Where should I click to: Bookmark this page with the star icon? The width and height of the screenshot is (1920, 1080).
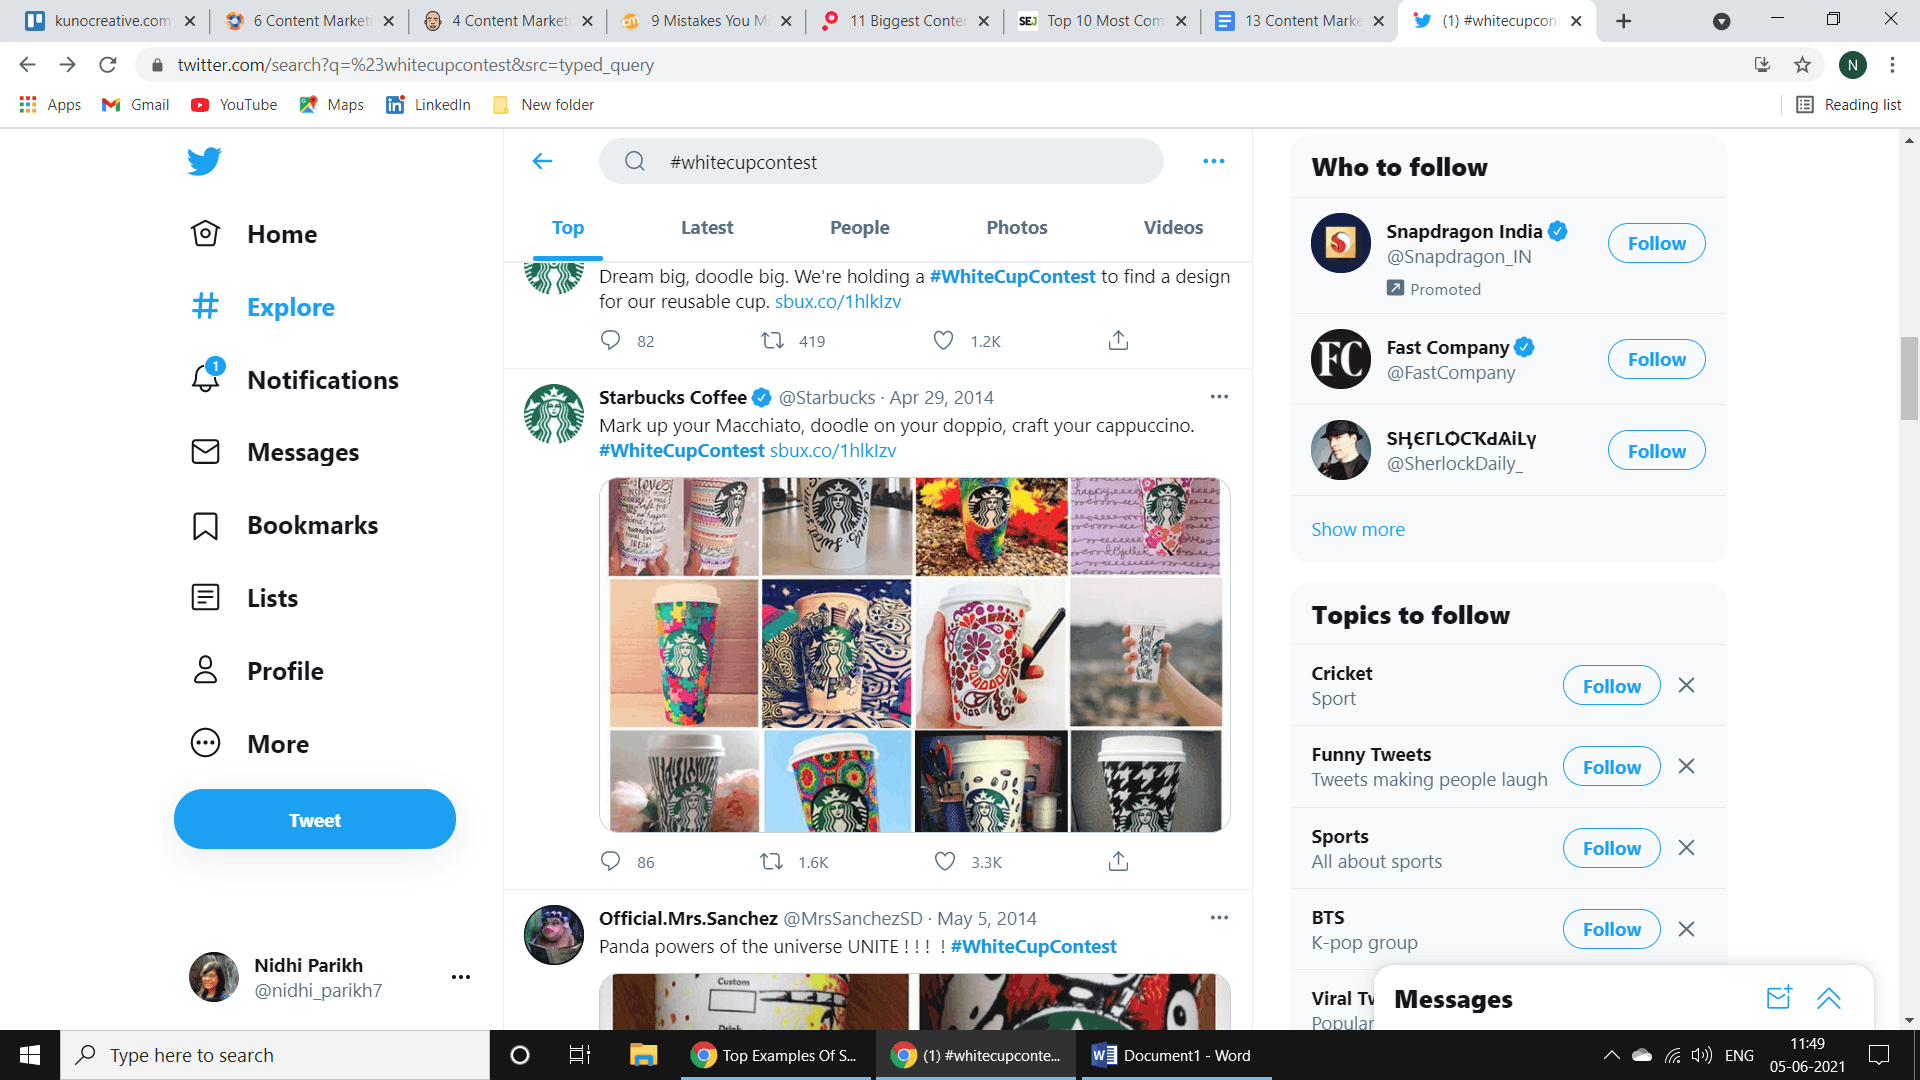1802,65
